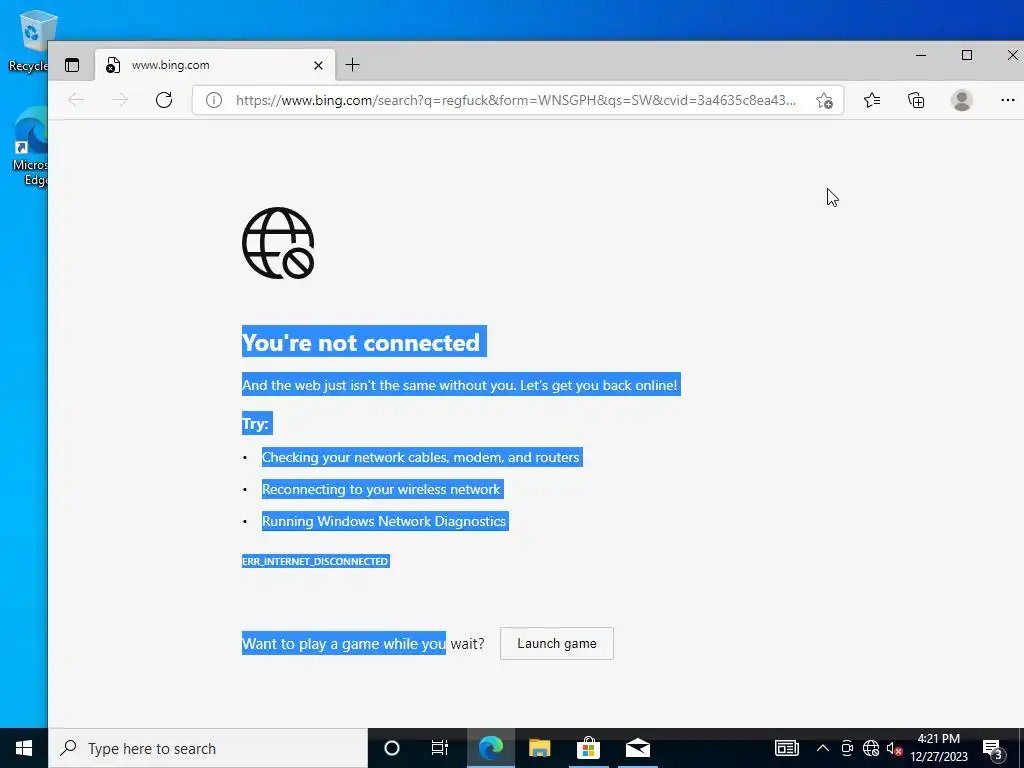Open Cortana circle icon in taskbar

coord(392,748)
